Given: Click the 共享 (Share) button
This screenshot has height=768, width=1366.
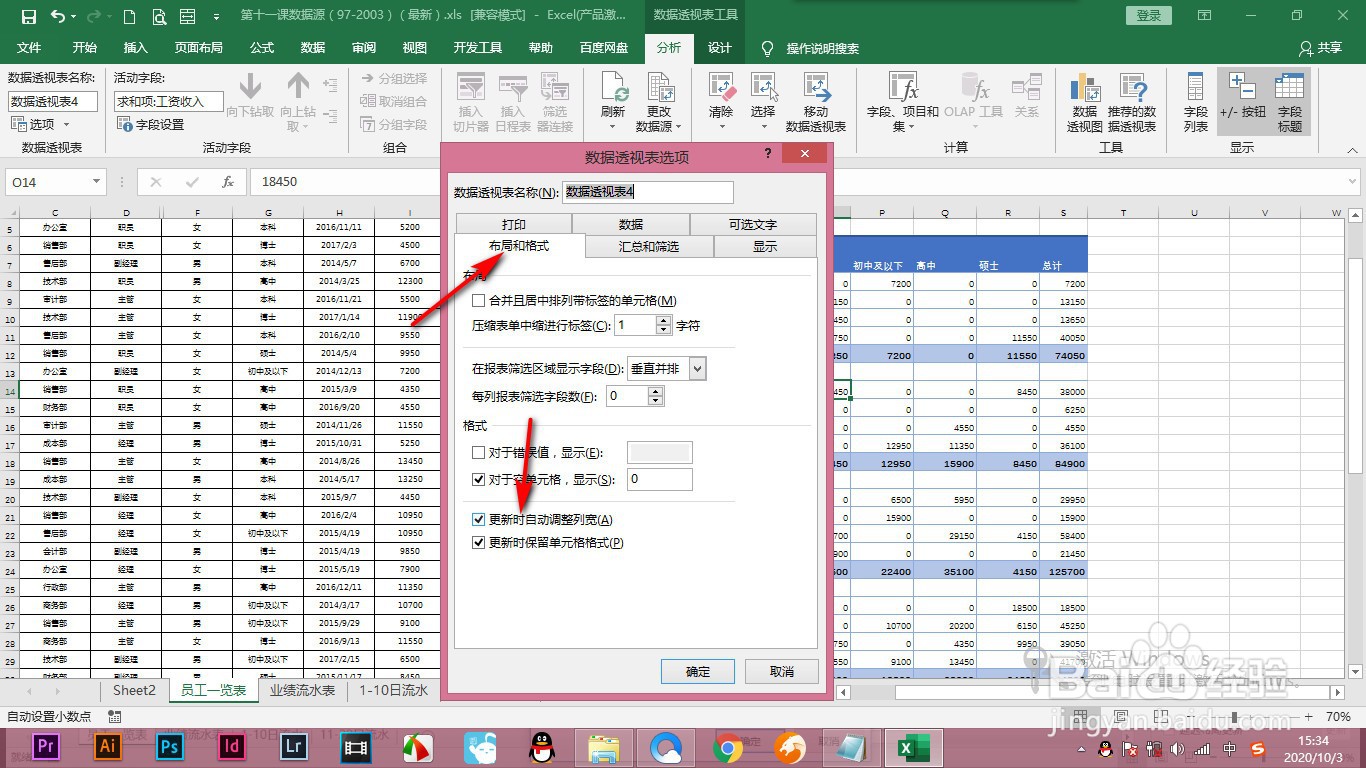Looking at the screenshot, I should (x=1320, y=48).
